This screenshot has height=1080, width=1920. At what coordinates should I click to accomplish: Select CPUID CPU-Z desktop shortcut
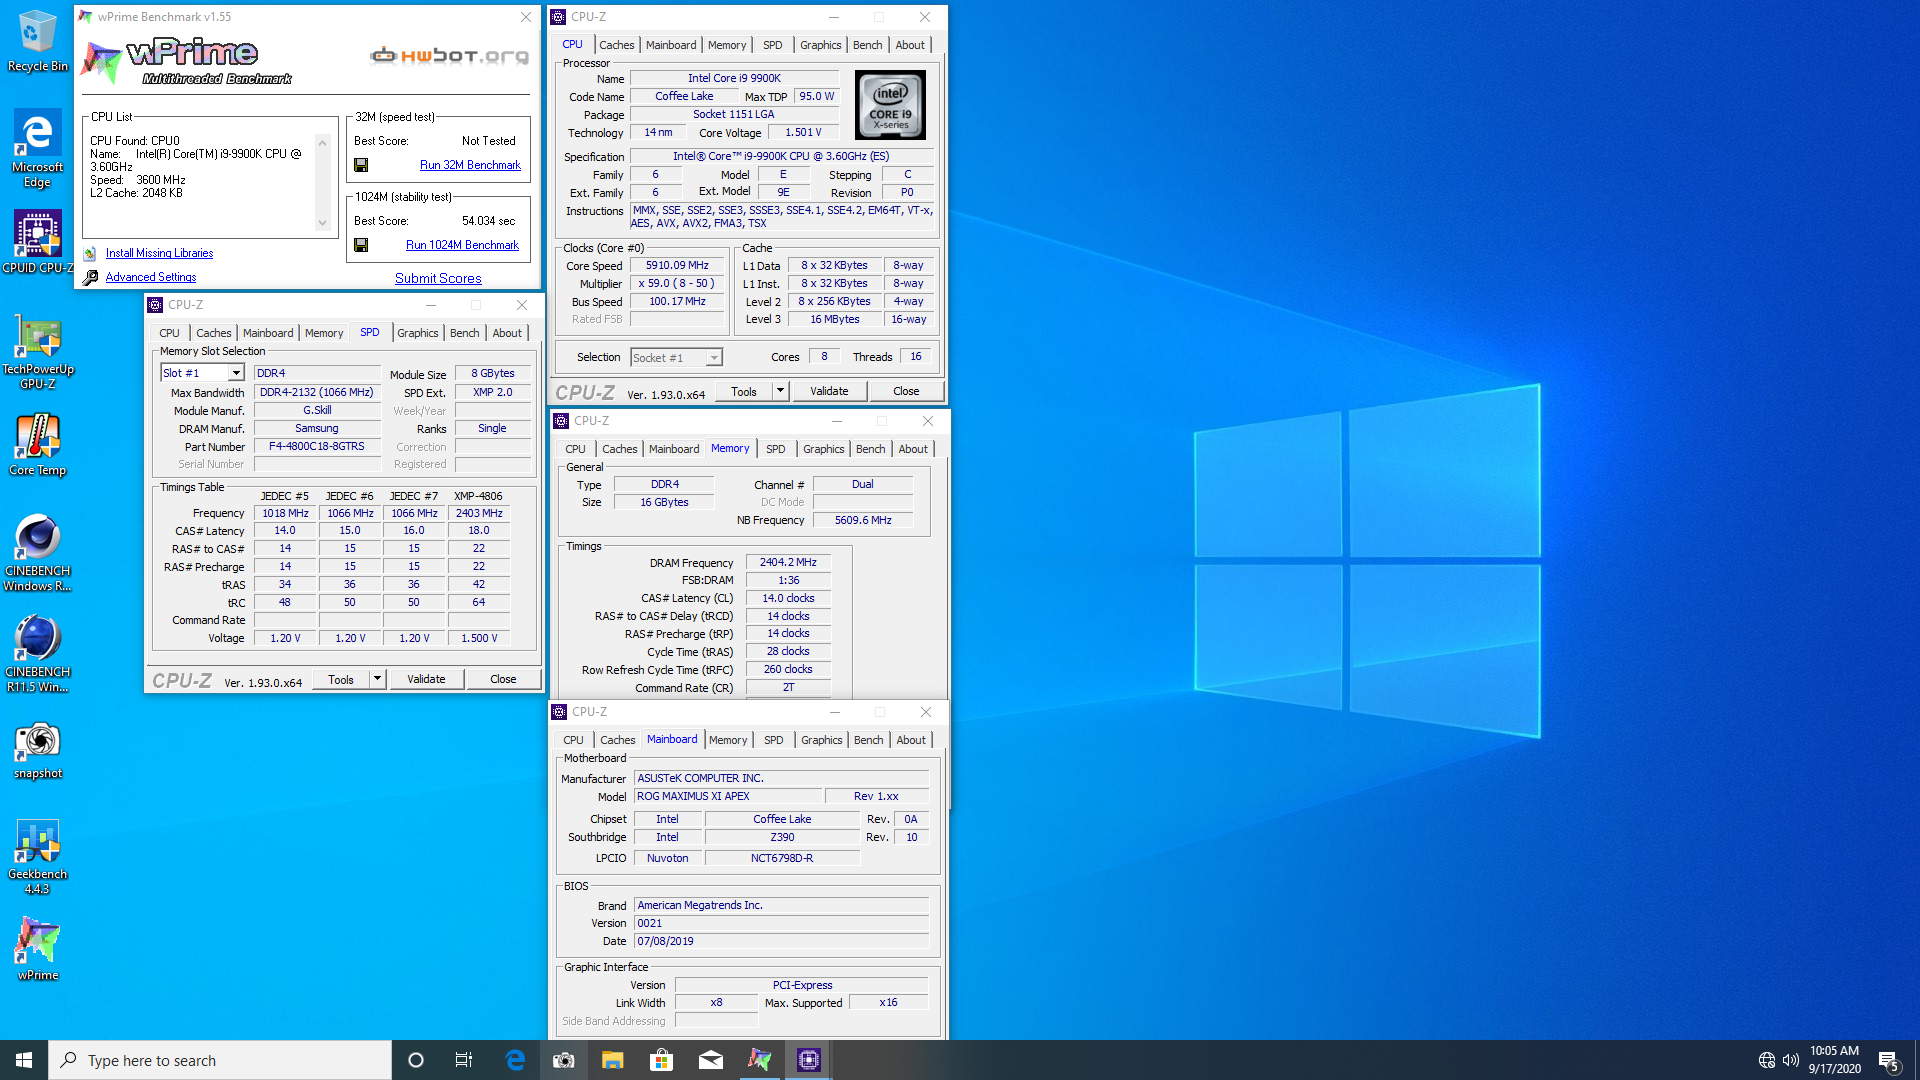coord(37,241)
